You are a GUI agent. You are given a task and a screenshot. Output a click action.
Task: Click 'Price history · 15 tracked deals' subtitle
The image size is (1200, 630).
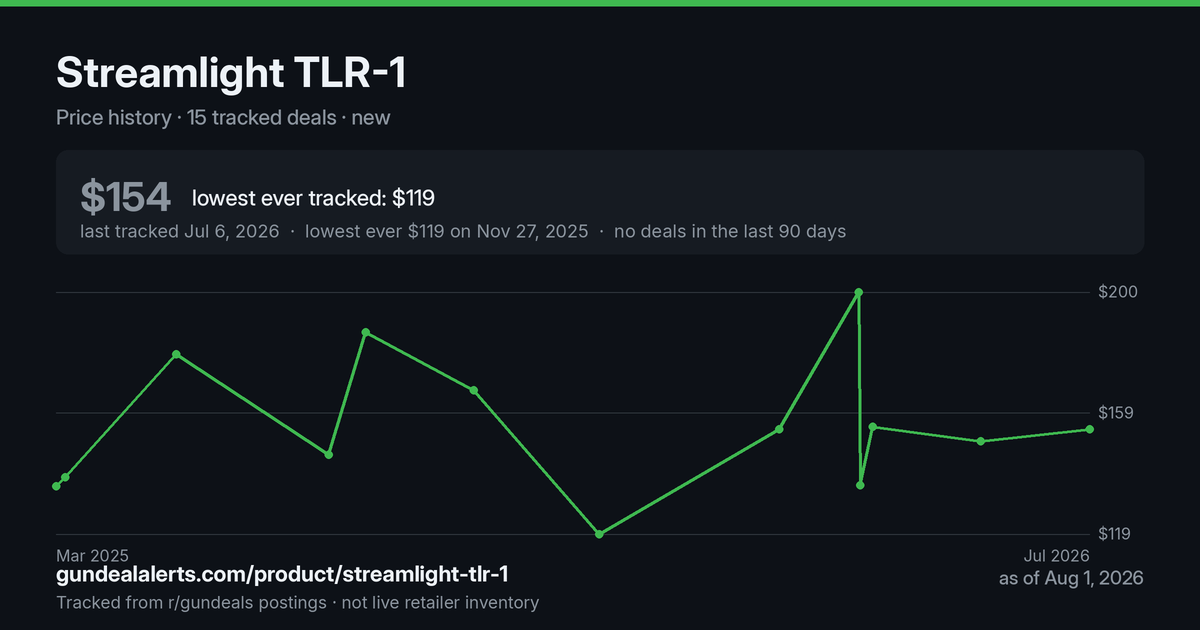(196, 117)
